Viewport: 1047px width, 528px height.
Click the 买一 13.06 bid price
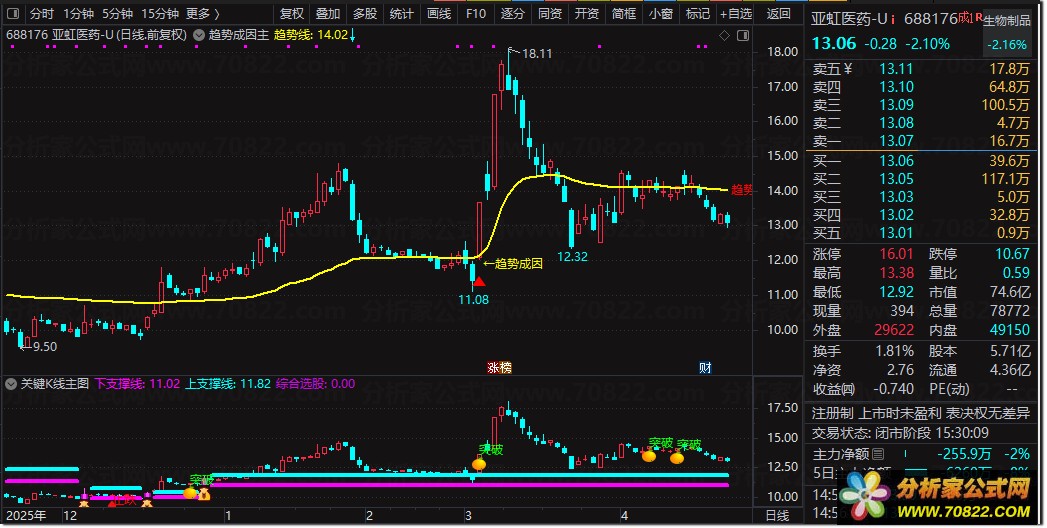coord(895,160)
